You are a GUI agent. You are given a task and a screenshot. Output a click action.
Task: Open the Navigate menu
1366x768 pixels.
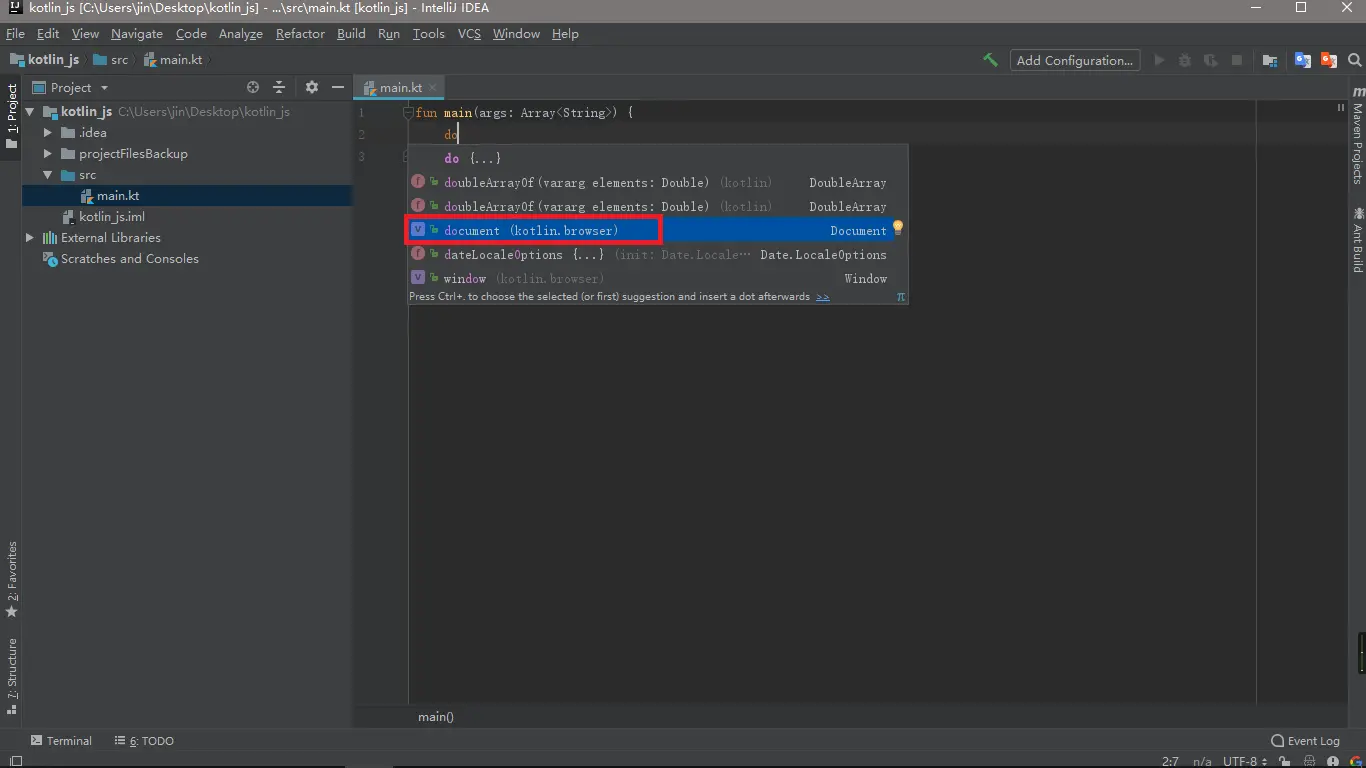137,34
